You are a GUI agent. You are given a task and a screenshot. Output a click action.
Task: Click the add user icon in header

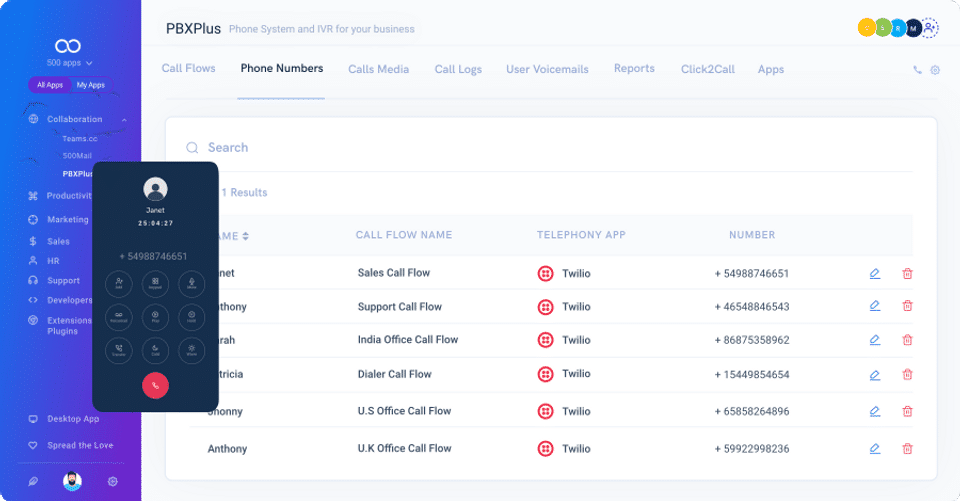tap(930, 28)
